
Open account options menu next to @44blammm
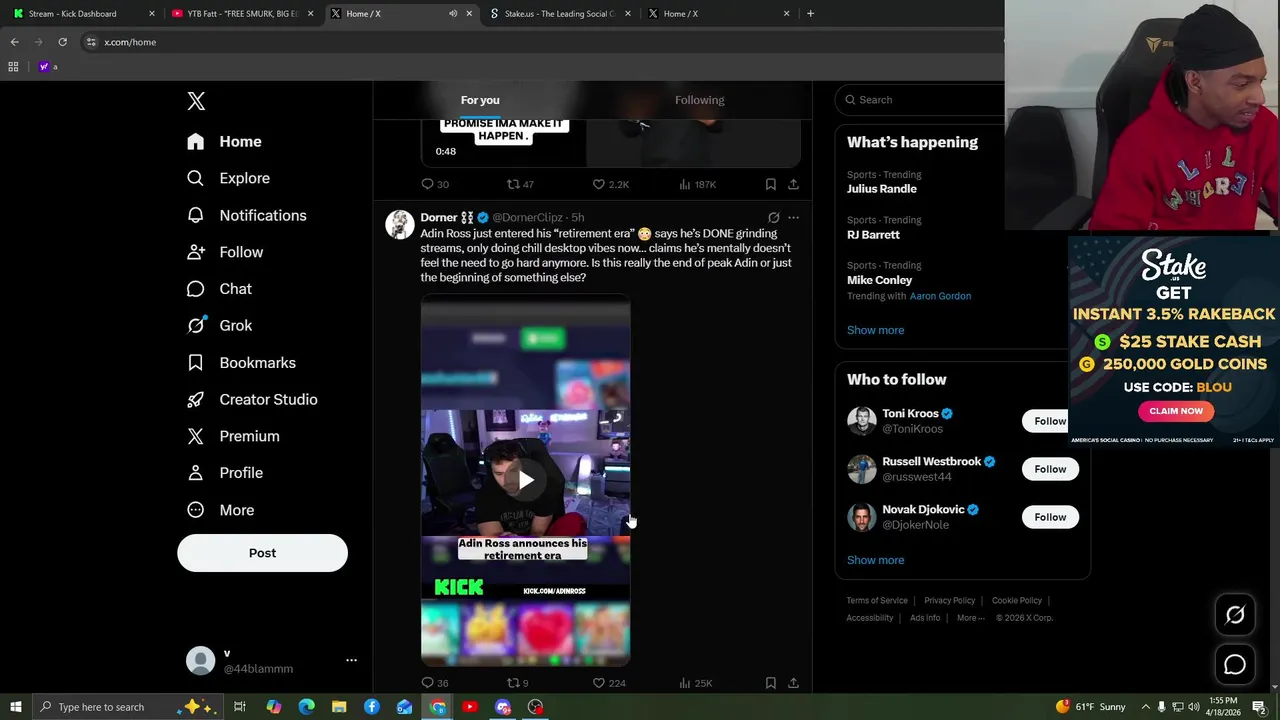tap(351, 661)
